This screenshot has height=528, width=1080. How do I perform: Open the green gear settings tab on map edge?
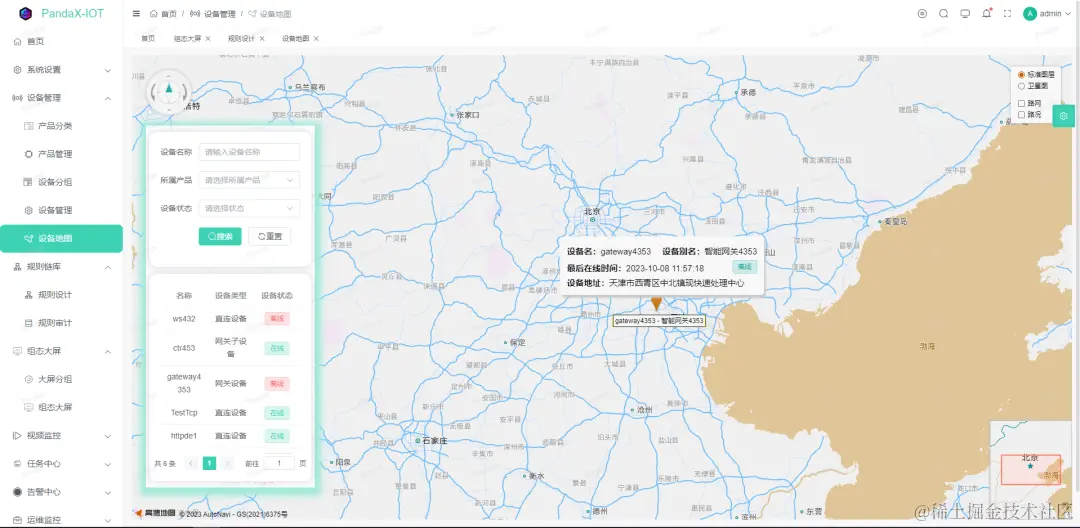pyautogui.click(x=1063, y=116)
